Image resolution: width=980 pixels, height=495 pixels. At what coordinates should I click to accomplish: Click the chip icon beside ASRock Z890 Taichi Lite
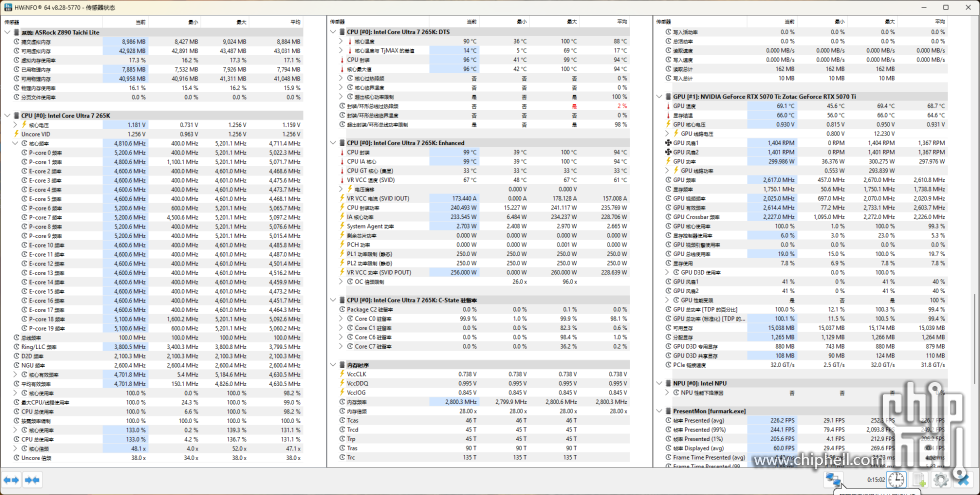(x=16, y=32)
